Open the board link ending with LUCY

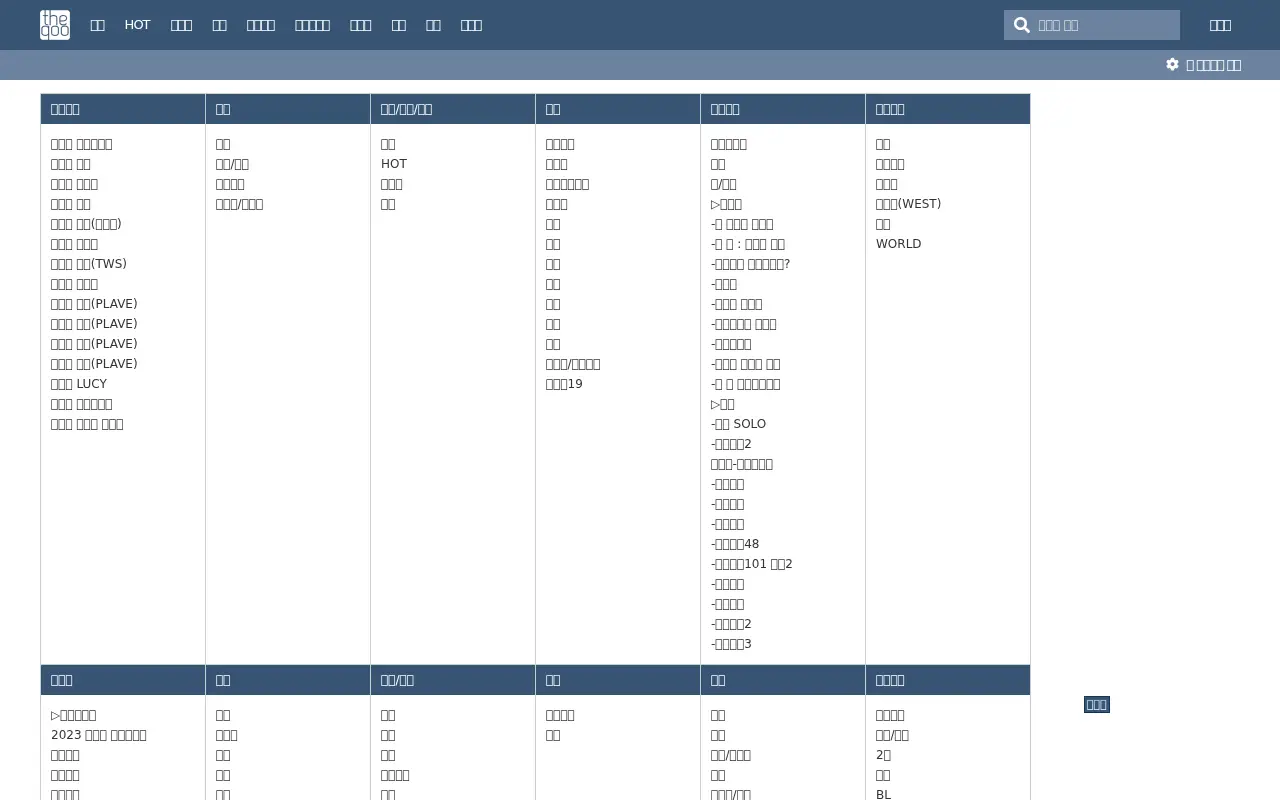coord(79,384)
